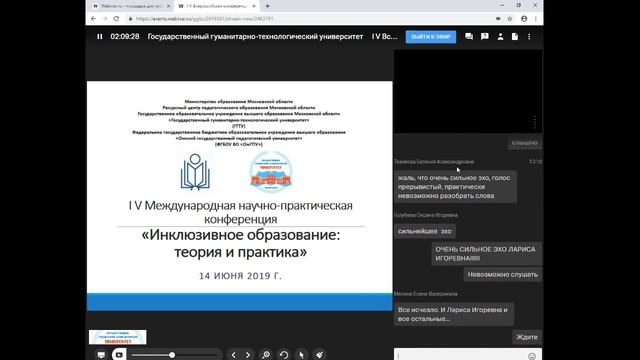Select presentation screen view icon

point(101,355)
